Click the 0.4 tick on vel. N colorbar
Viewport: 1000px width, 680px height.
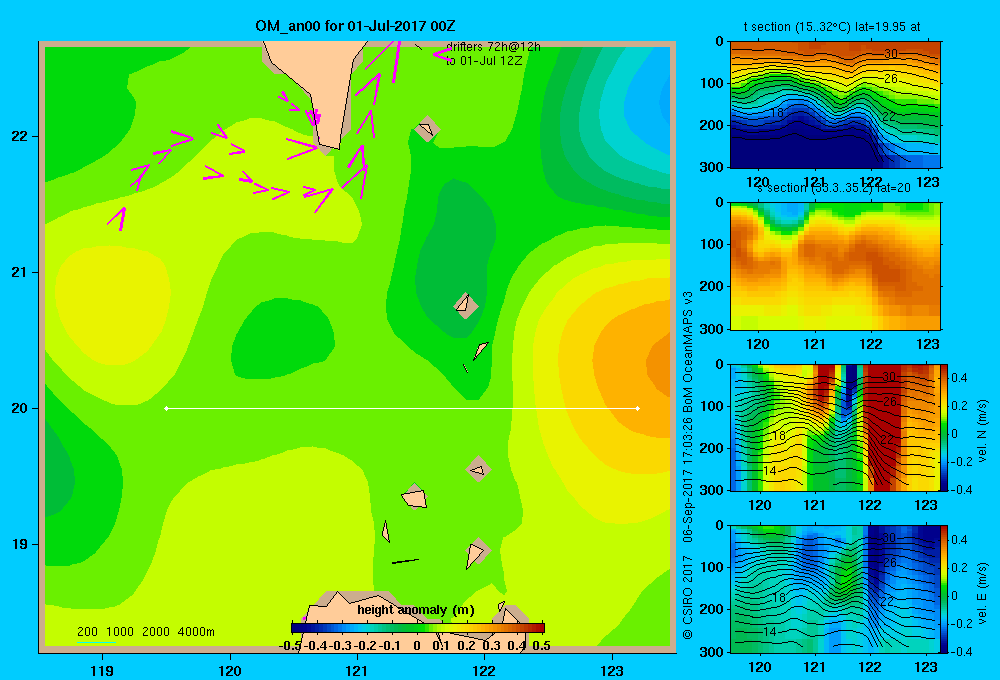coord(959,378)
